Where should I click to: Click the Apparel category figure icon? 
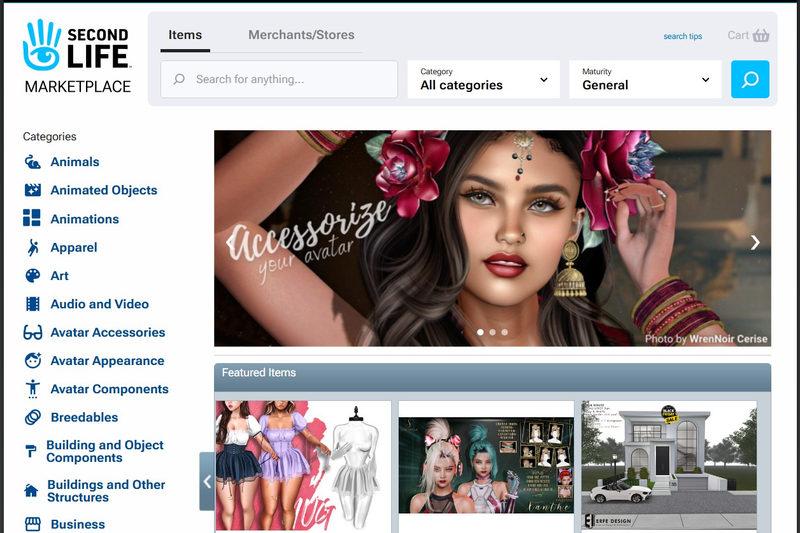(x=33, y=247)
